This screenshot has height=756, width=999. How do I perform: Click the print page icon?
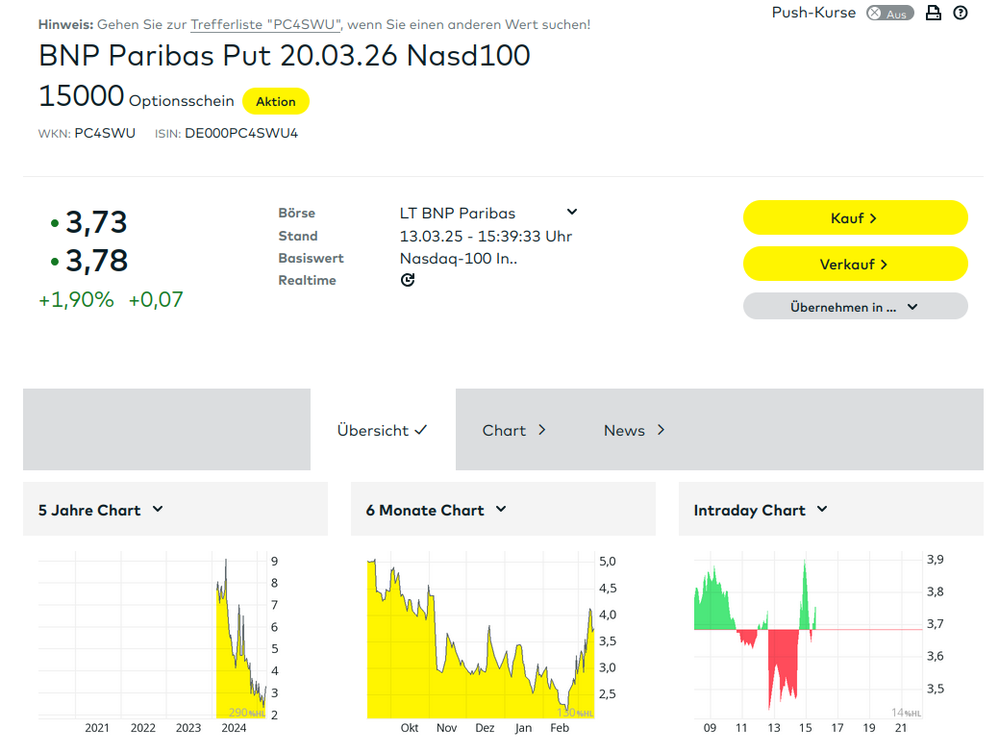(x=933, y=13)
